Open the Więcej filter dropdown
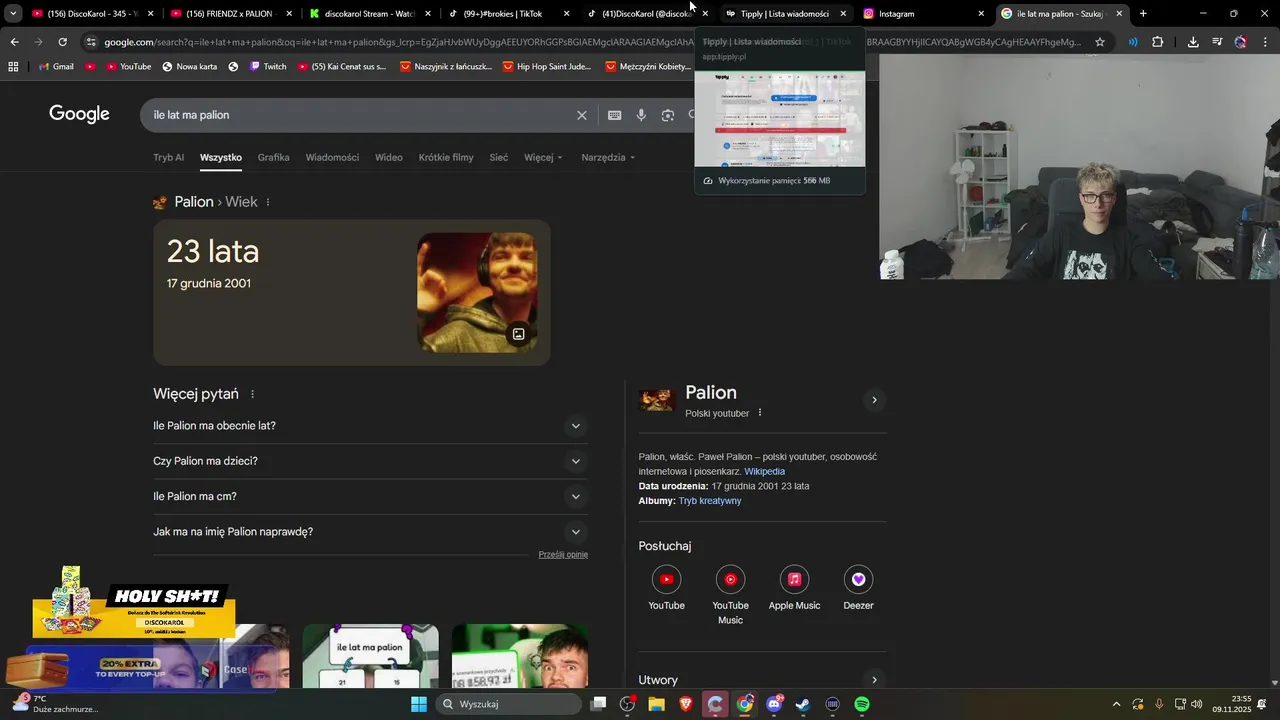 click(x=543, y=157)
